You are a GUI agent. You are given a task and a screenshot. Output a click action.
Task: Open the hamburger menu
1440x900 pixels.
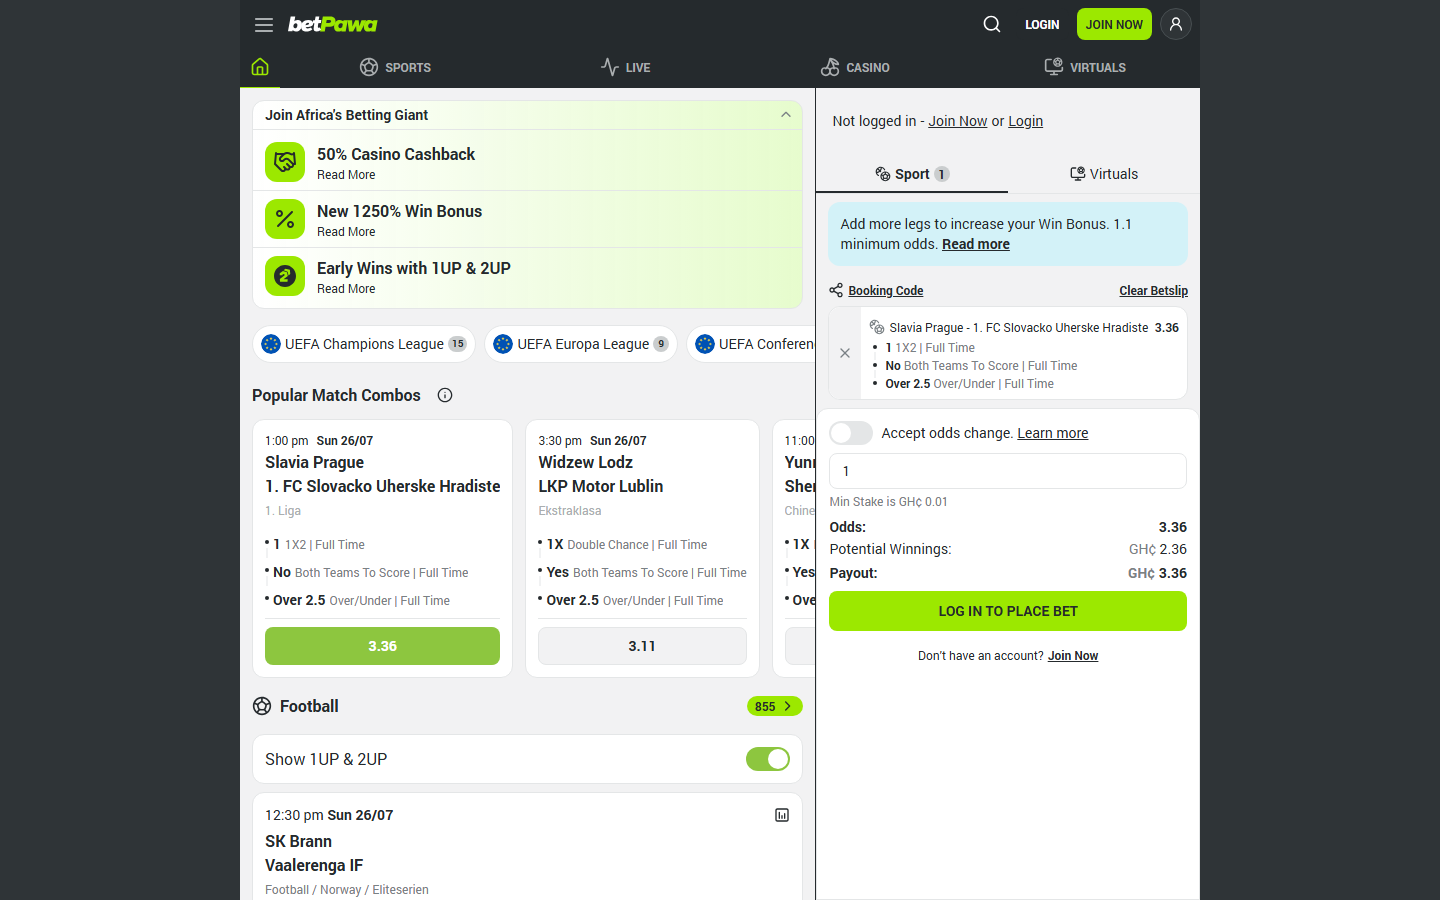click(264, 25)
